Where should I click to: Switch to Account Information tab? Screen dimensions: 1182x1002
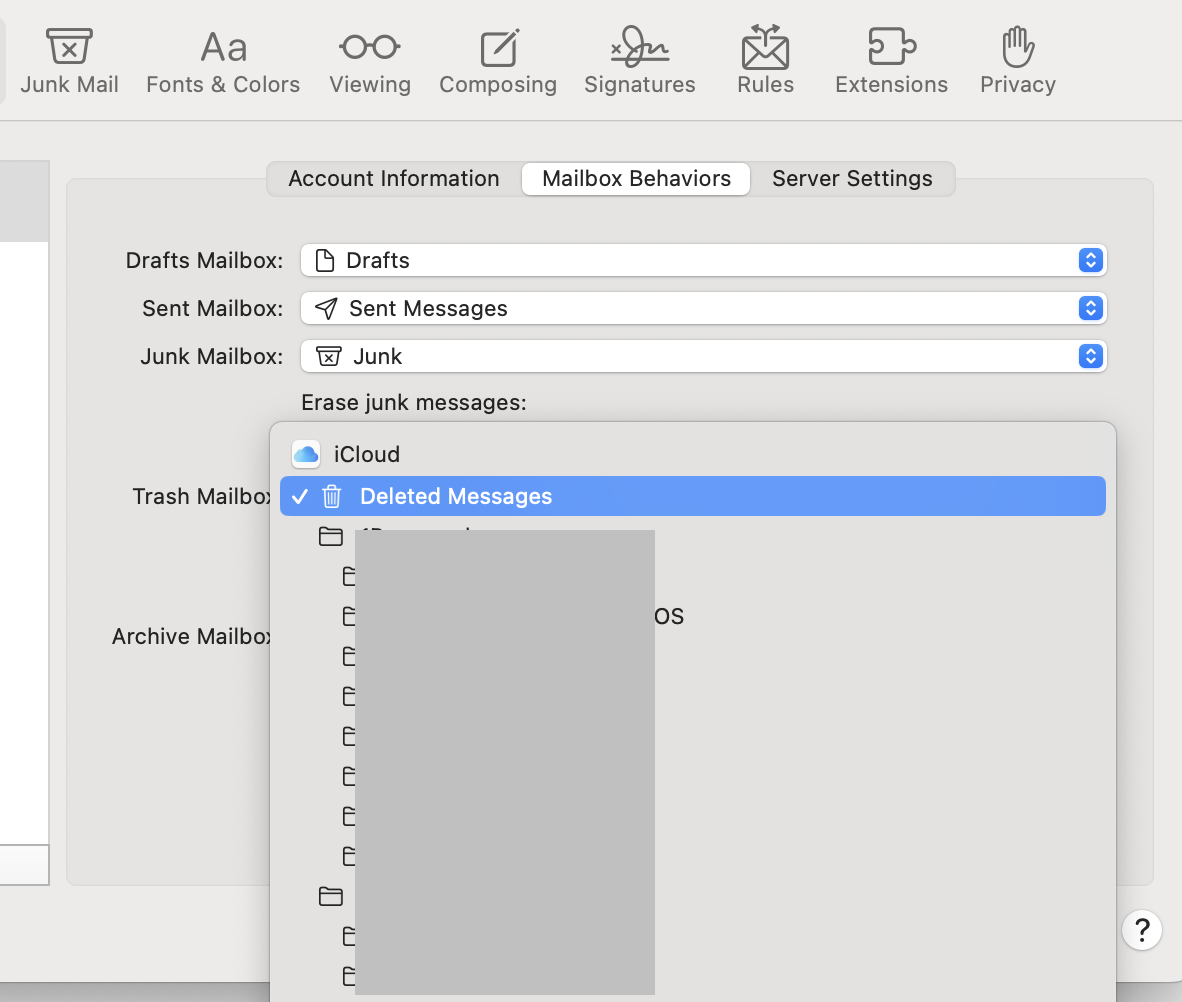point(394,179)
